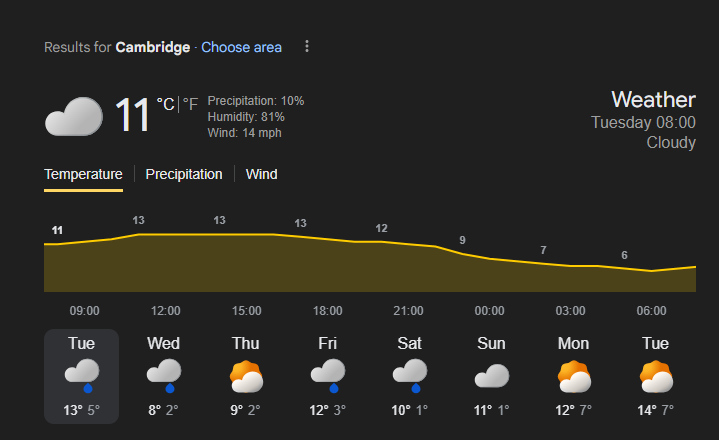This screenshot has width=719, height=440.
Task: Click the large current cloudy condition icon
Action: pos(74,116)
